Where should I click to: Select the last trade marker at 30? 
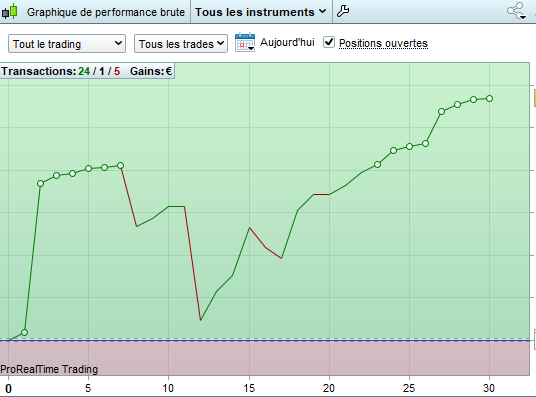tap(489, 98)
